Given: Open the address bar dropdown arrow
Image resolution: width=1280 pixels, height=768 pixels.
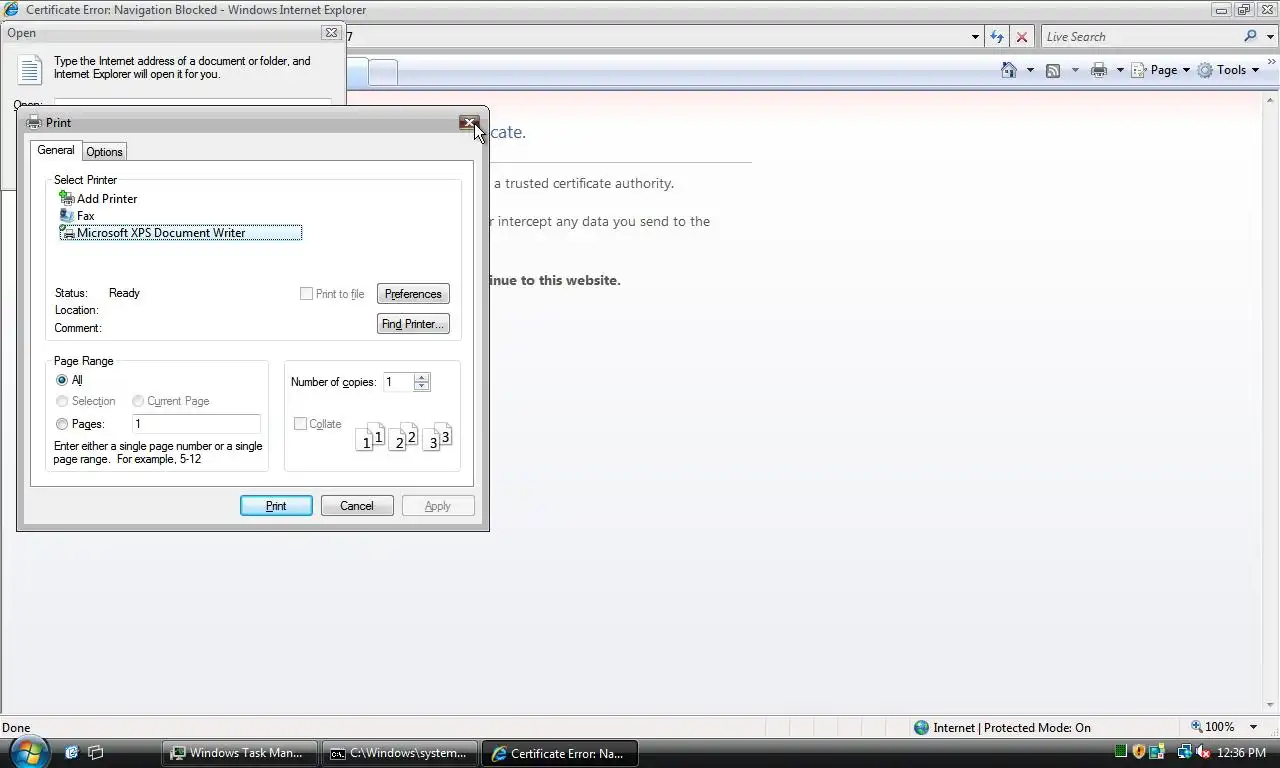Looking at the screenshot, I should point(975,37).
